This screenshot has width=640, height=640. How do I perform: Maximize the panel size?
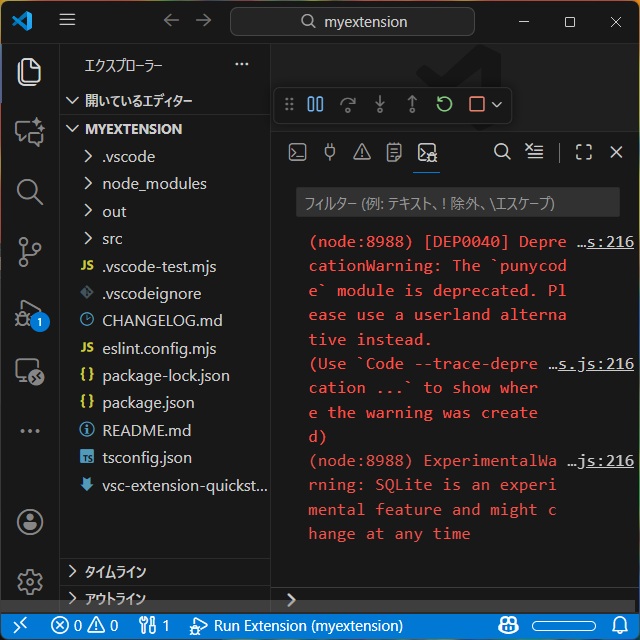584,152
